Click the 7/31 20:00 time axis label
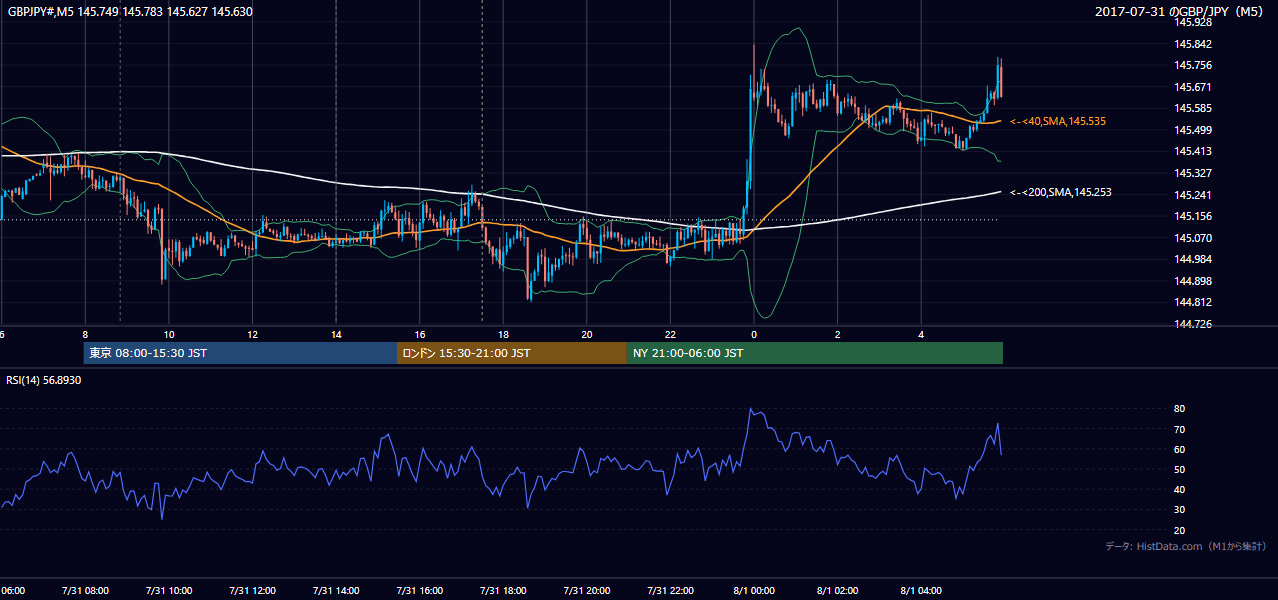Image resolution: width=1278 pixels, height=600 pixels. 587,591
